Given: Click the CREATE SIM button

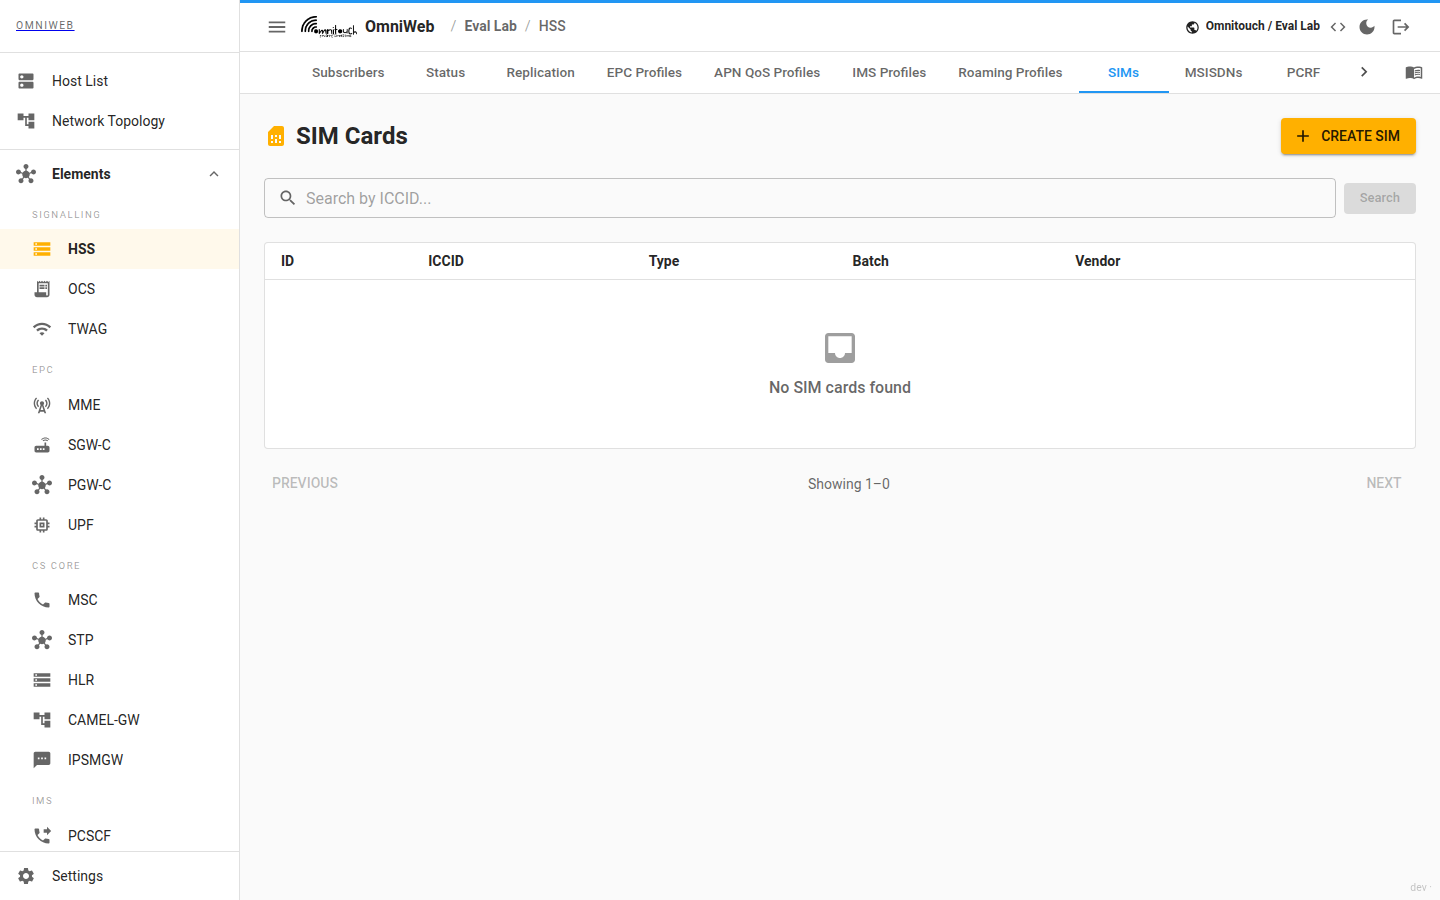Looking at the screenshot, I should pos(1348,136).
